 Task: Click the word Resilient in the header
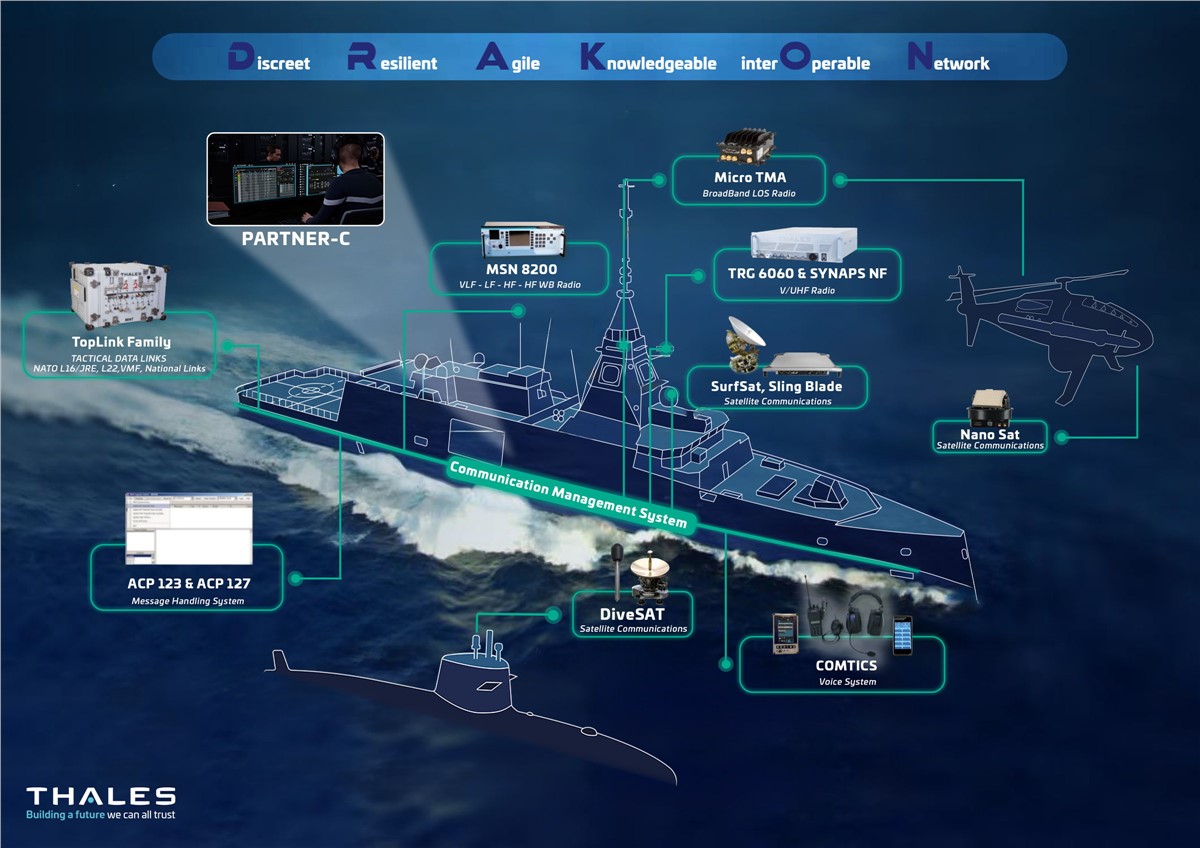pos(392,58)
